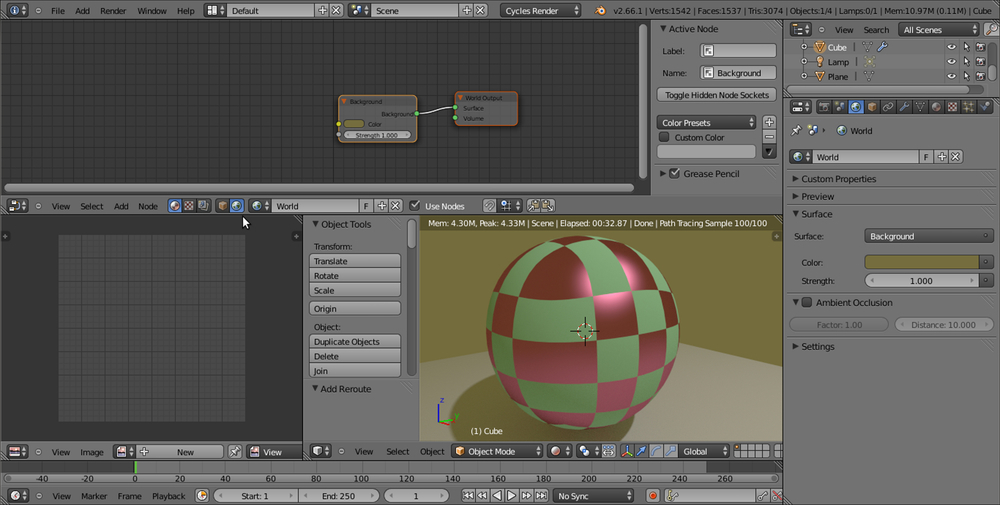
Task: Enable the Ambient Occlusion checkbox
Action: point(807,302)
